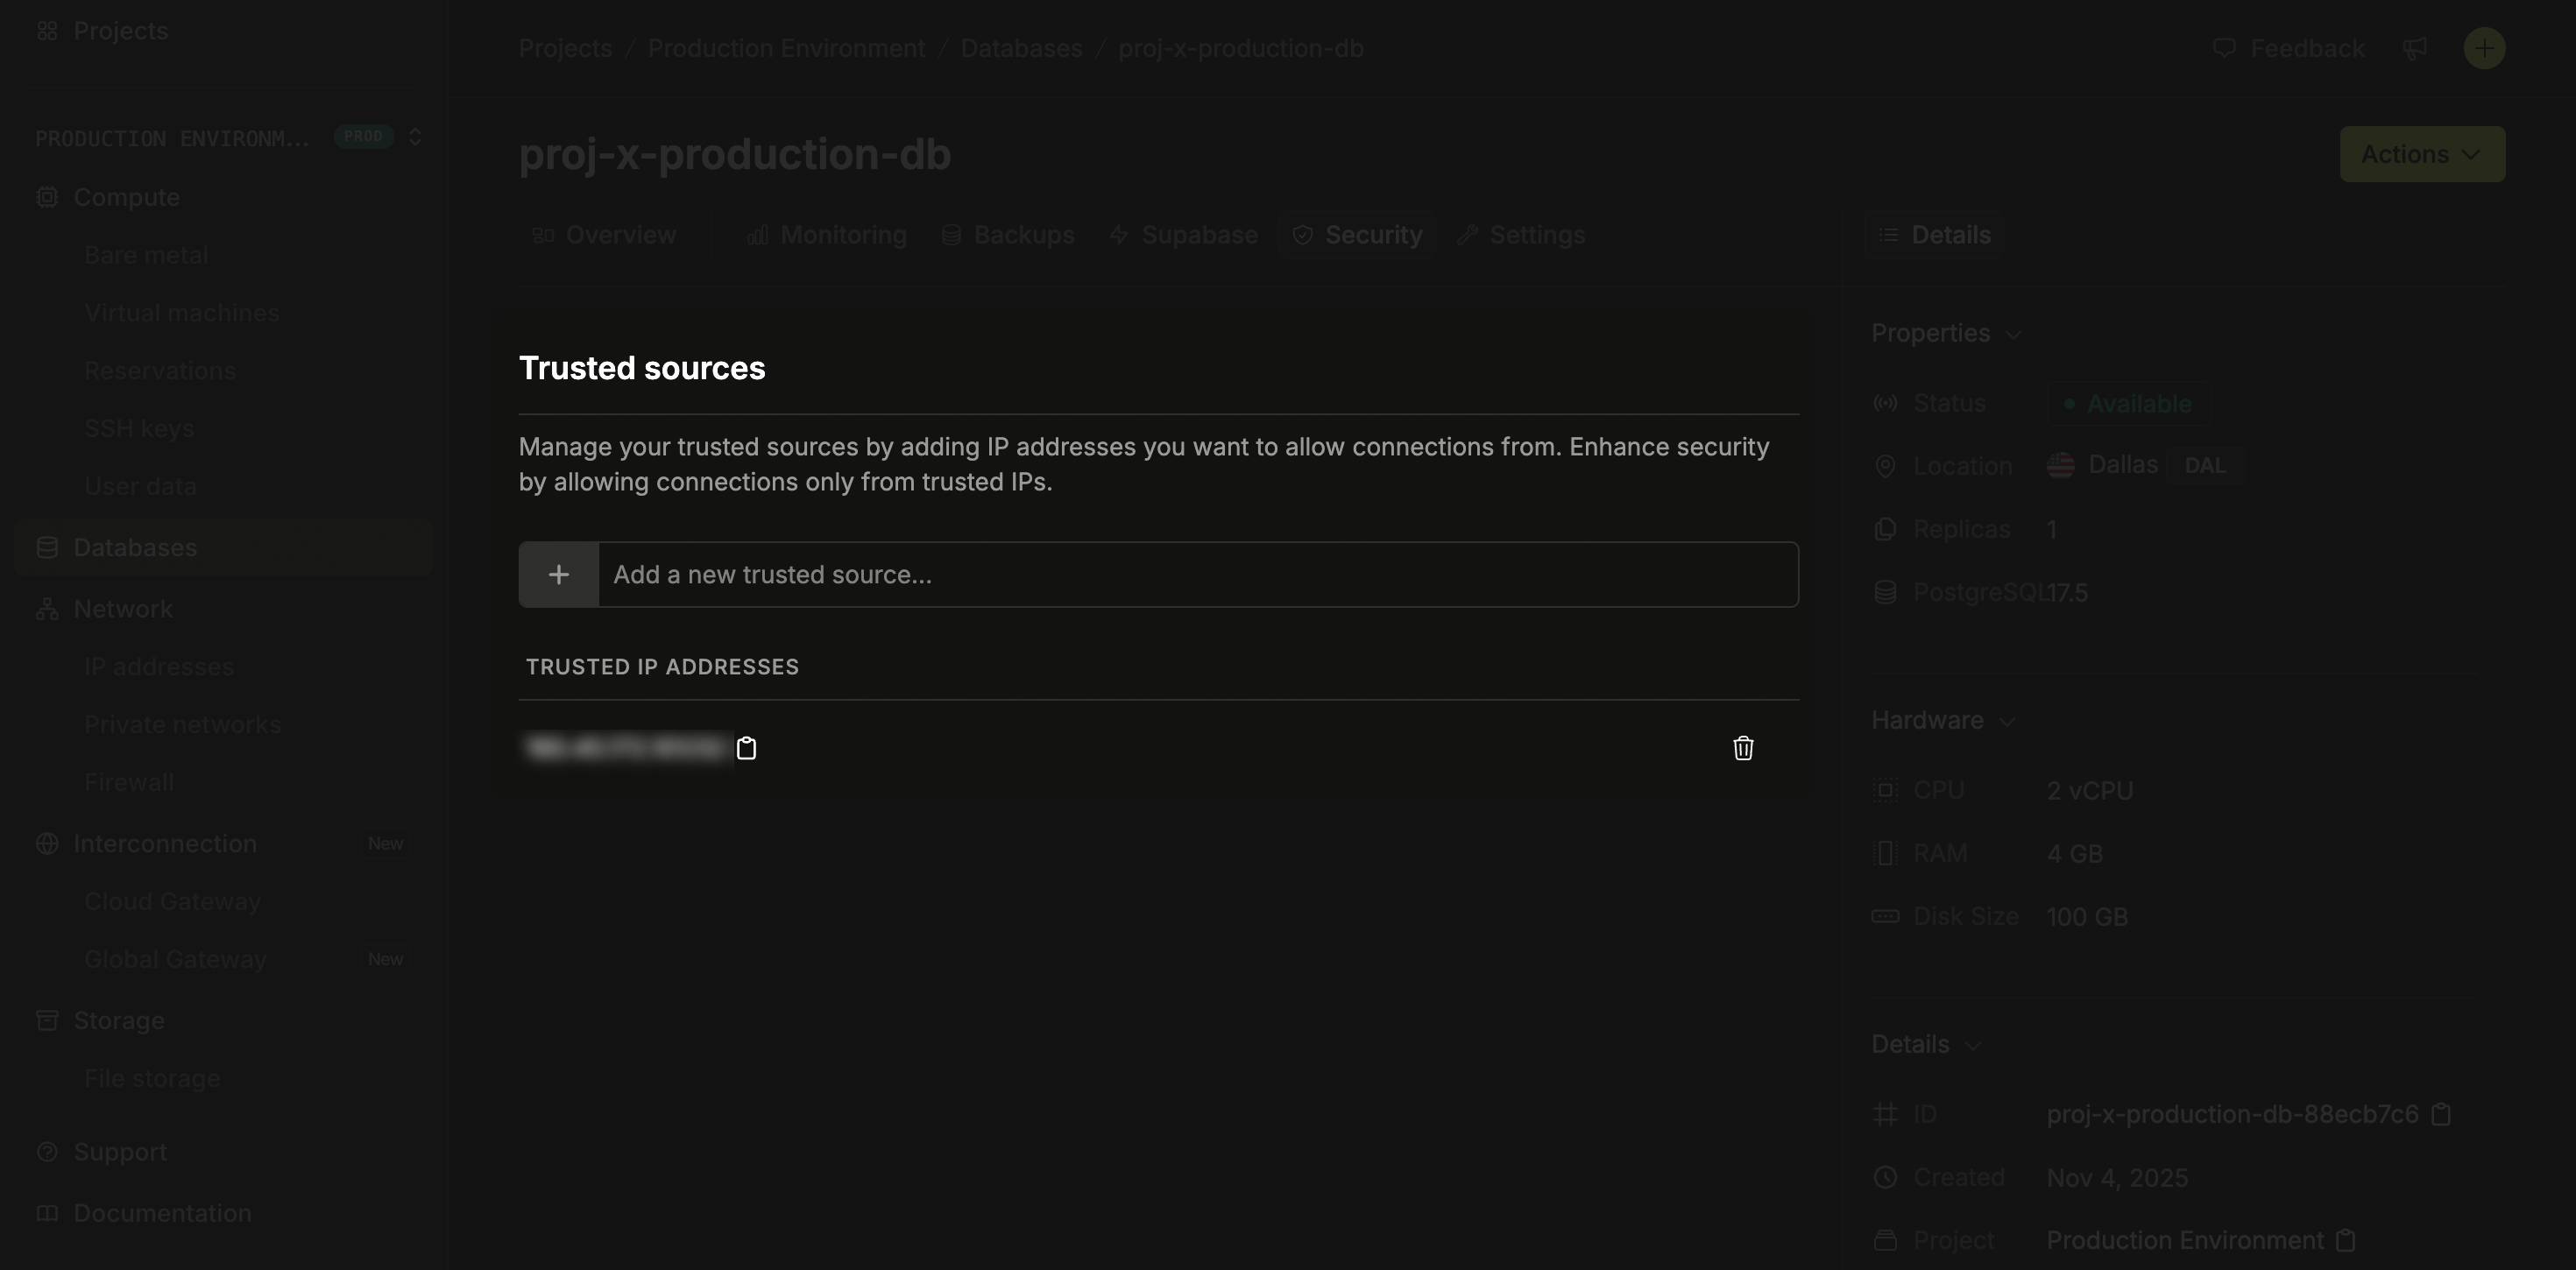This screenshot has height=1270, width=2576.
Task: Copy the database ID proj-x-production-db-88ecb7c6
Action: tap(2442, 1114)
